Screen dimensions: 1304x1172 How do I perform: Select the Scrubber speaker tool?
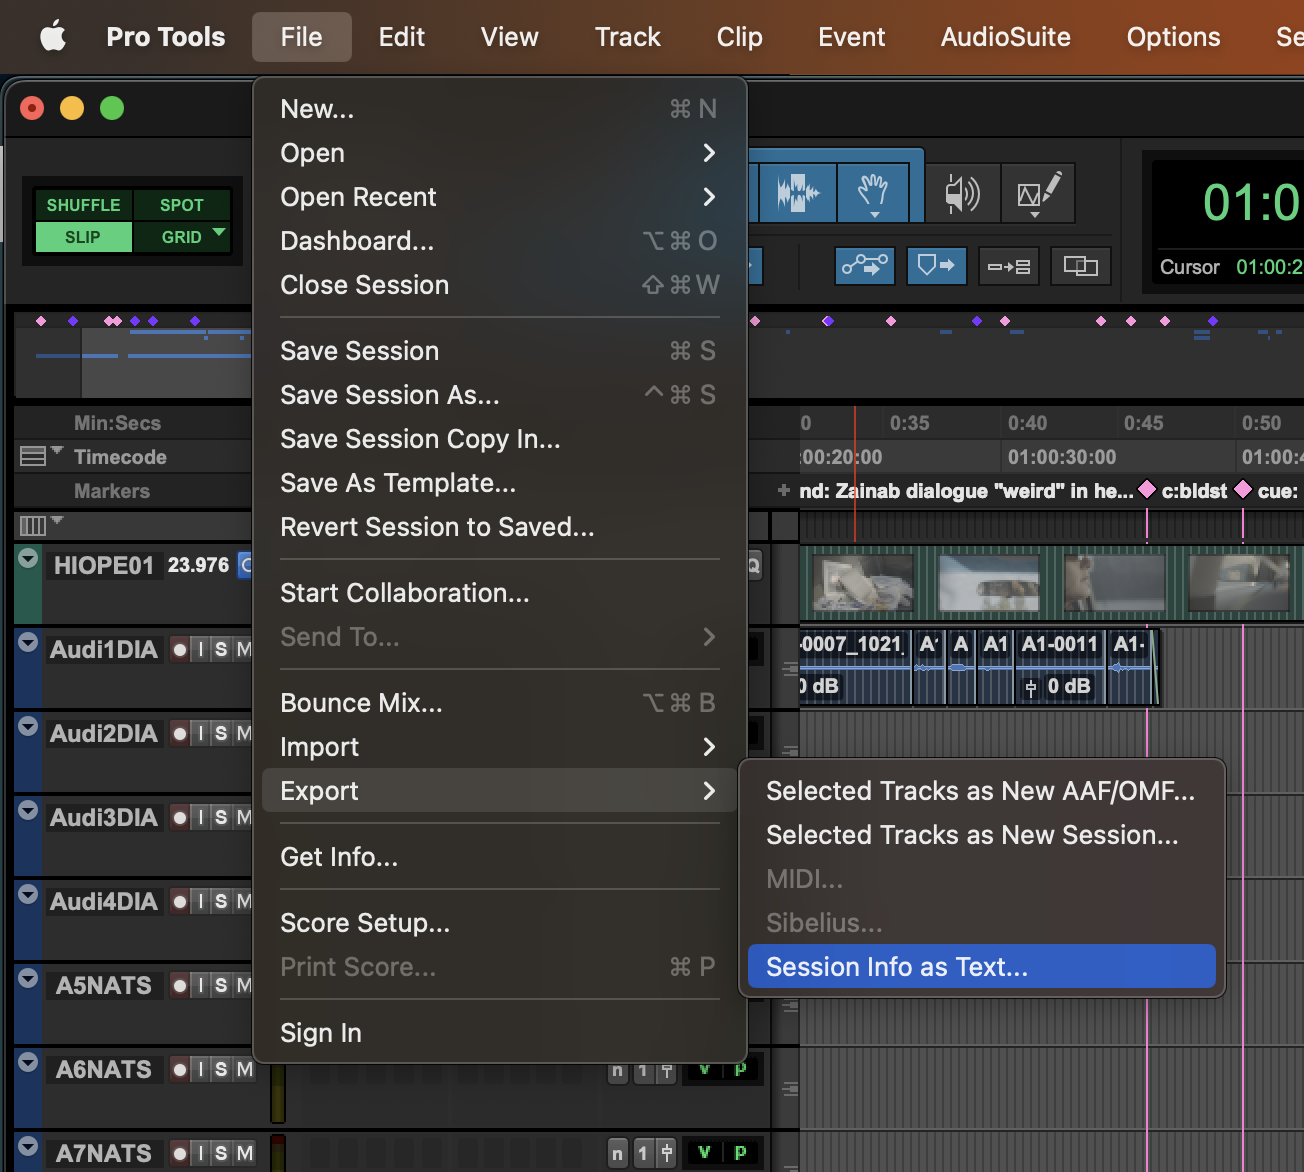(x=962, y=193)
